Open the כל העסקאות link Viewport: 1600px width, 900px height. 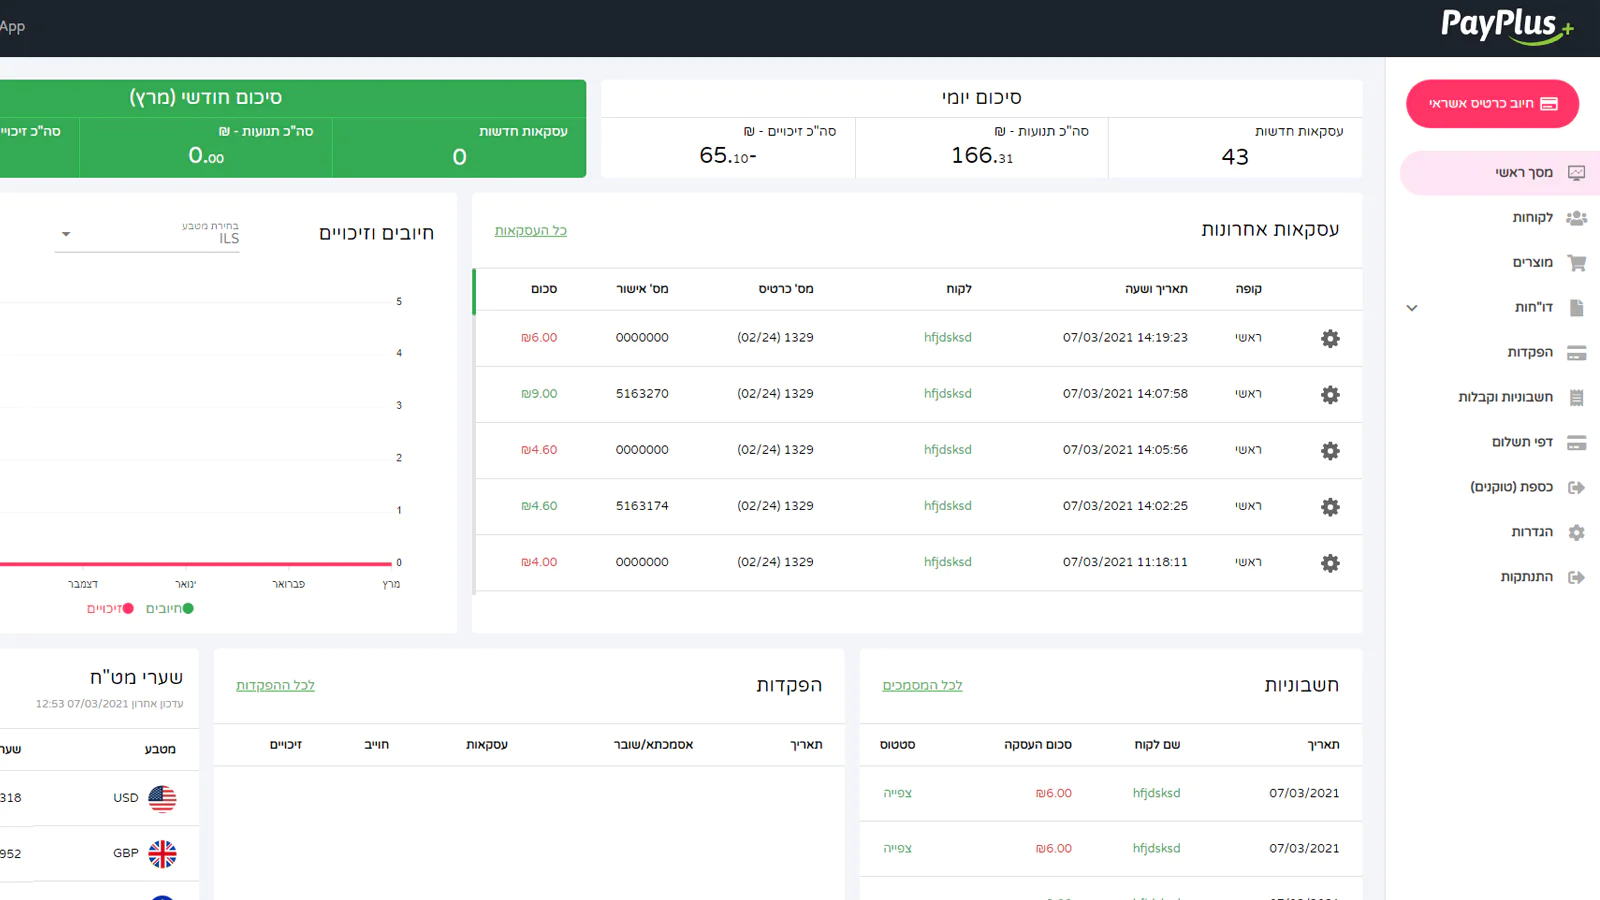(x=530, y=230)
